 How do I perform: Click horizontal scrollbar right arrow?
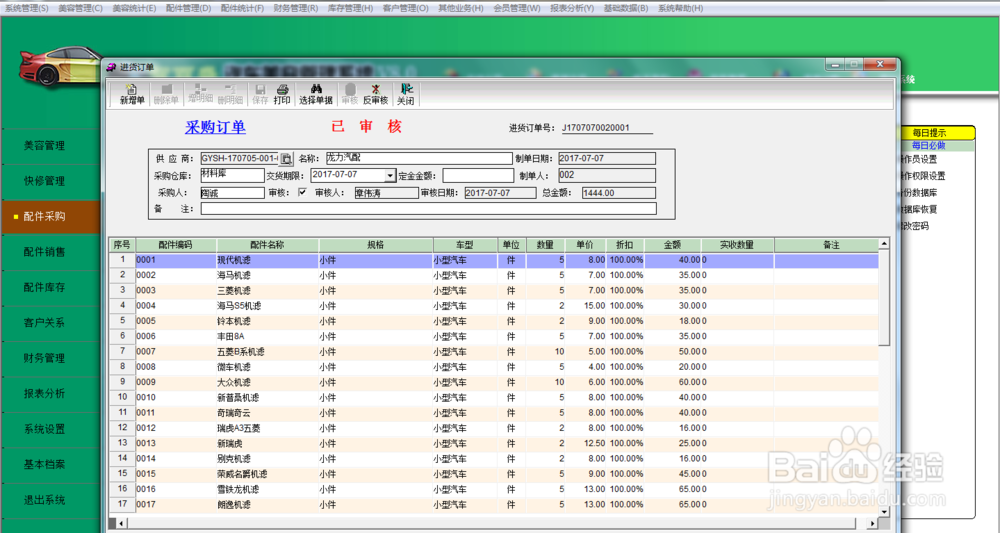pos(874,523)
